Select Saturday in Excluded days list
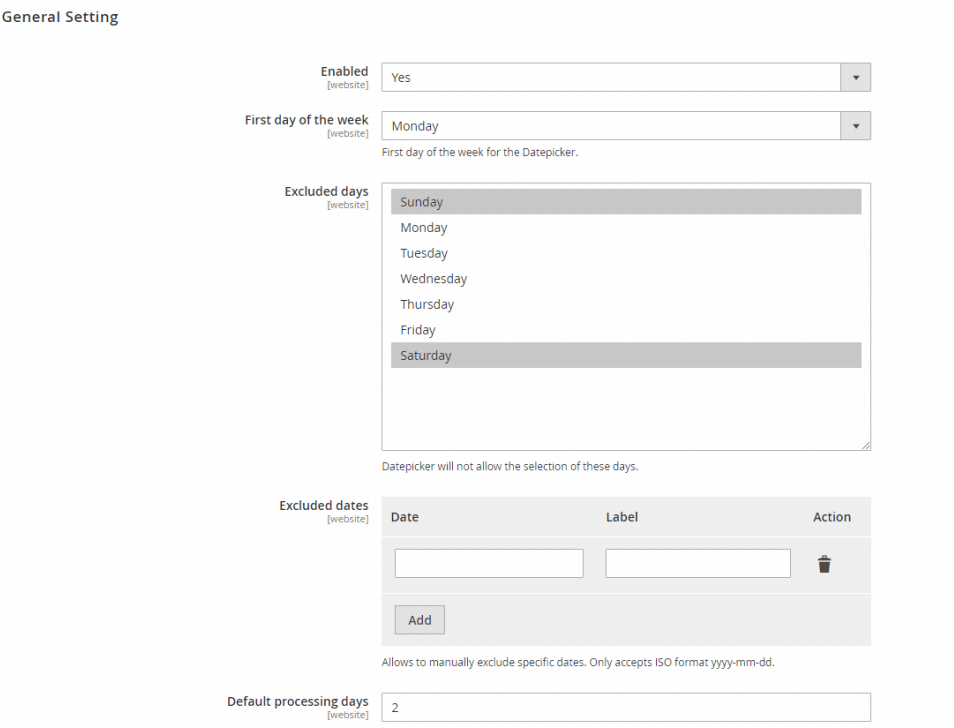Viewport: 954px width, 728px height. pyautogui.click(x=625, y=355)
